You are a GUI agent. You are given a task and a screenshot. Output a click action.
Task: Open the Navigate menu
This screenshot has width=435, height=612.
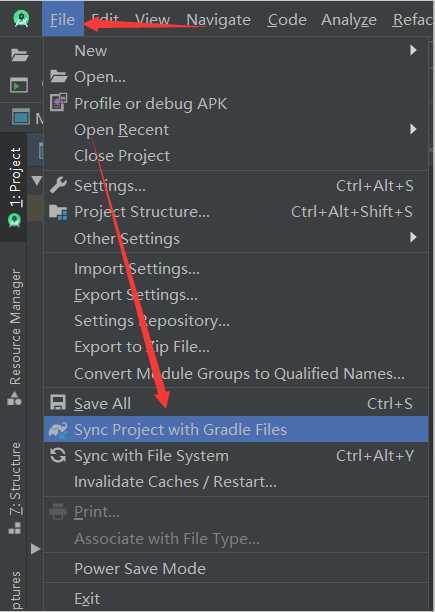(218, 20)
